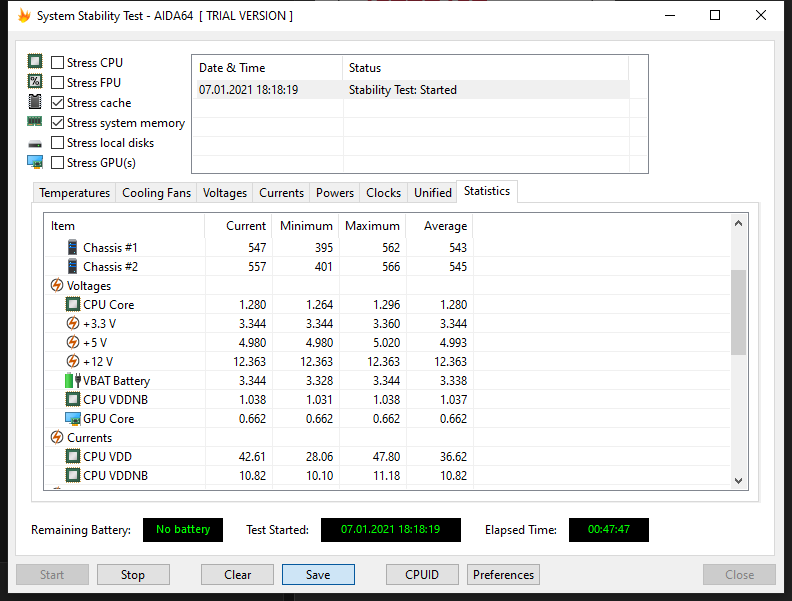Click the Date & Time column header
Screen dimensions: 792x601
(268, 68)
